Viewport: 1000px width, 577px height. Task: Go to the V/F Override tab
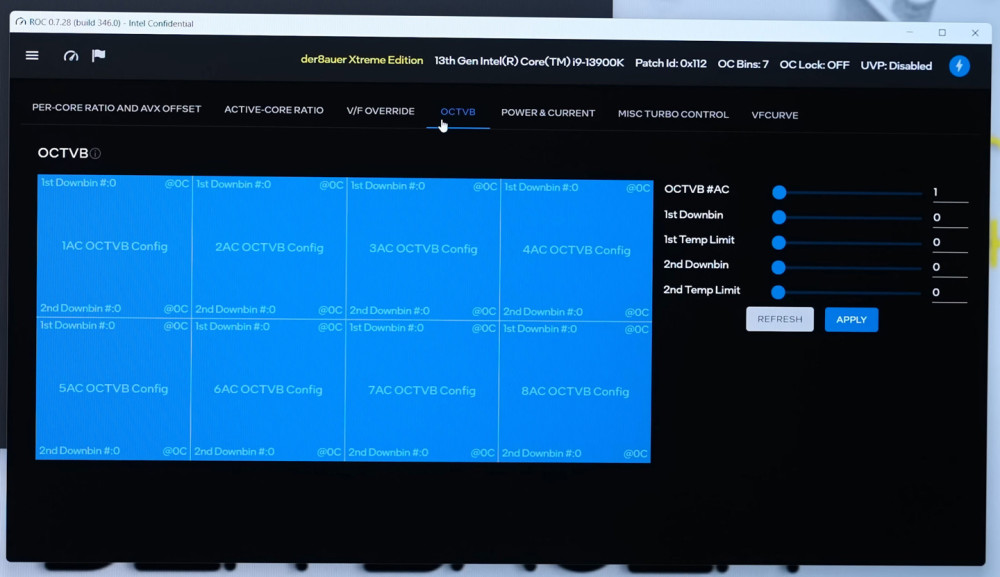380,111
